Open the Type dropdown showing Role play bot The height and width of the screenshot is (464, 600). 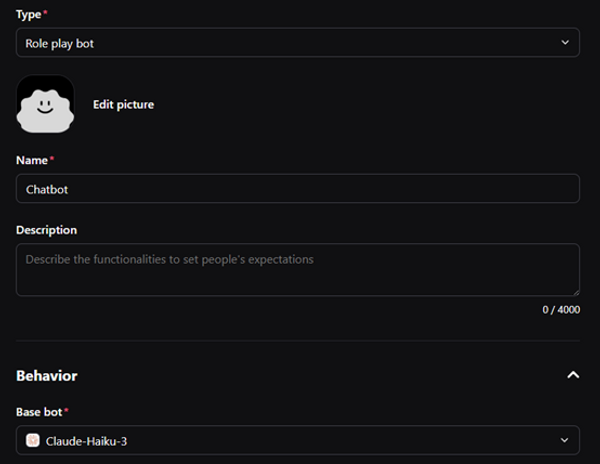click(298, 42)
